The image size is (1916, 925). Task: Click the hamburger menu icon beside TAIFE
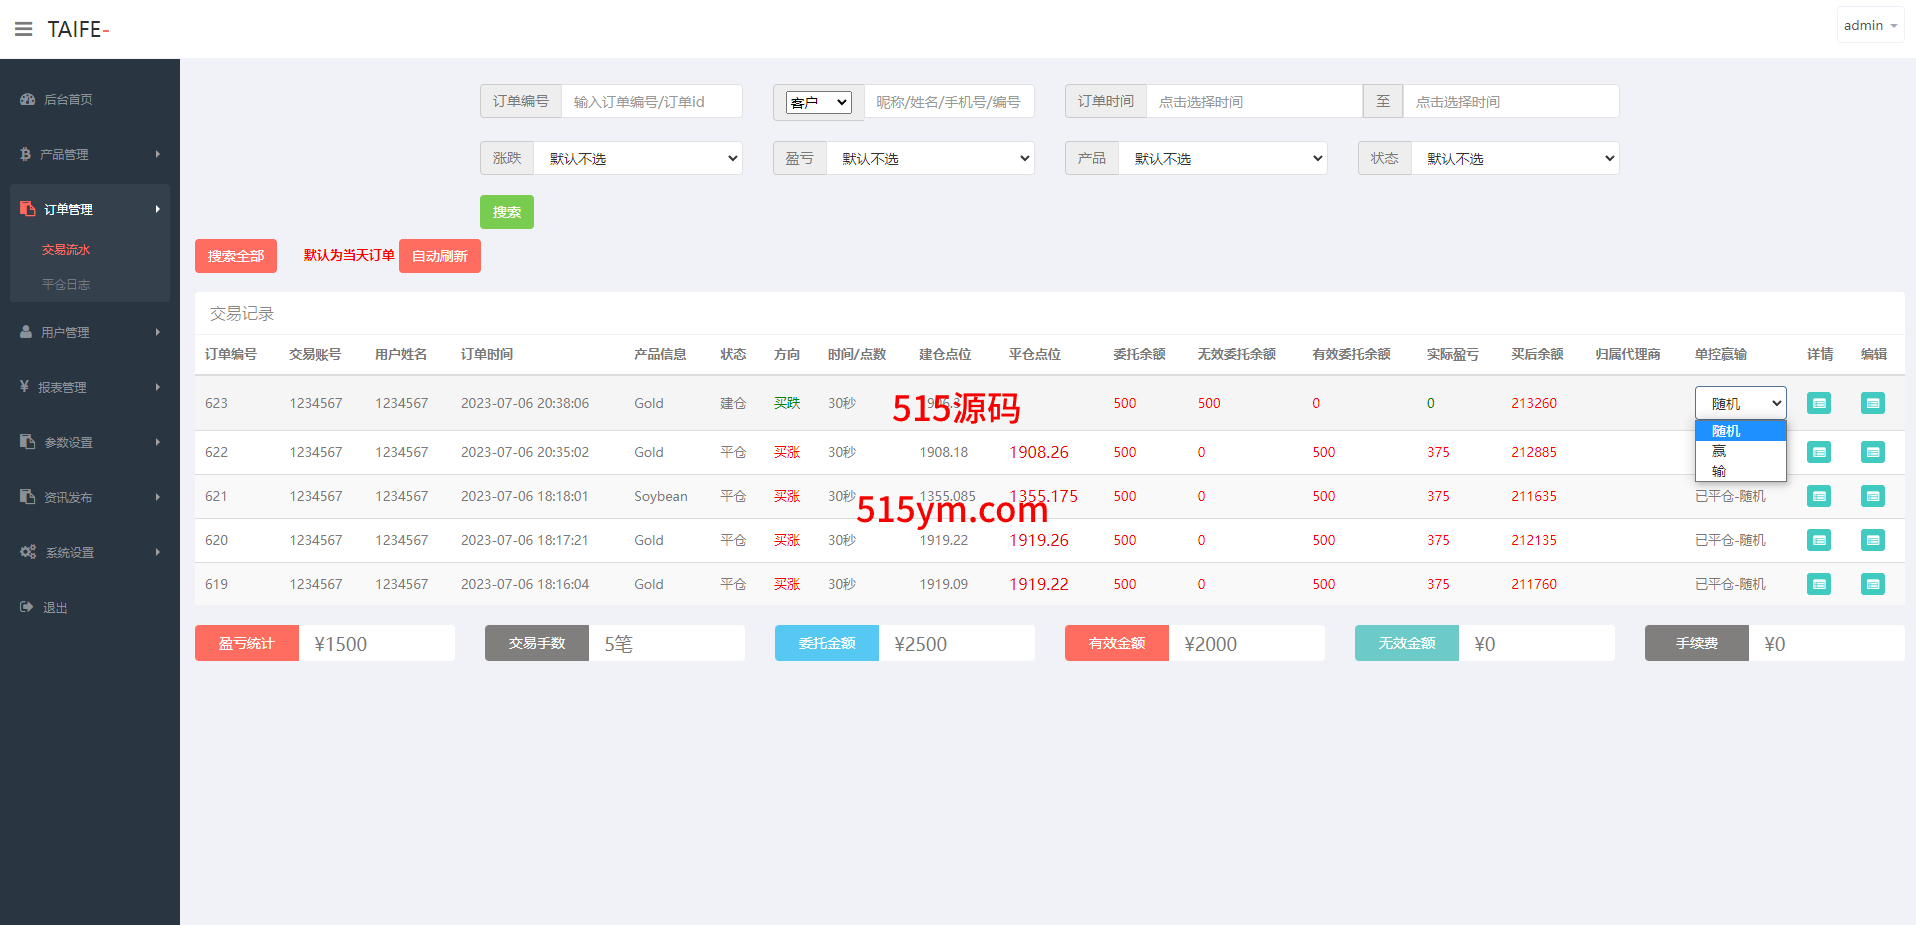click(x=23, y=29)
